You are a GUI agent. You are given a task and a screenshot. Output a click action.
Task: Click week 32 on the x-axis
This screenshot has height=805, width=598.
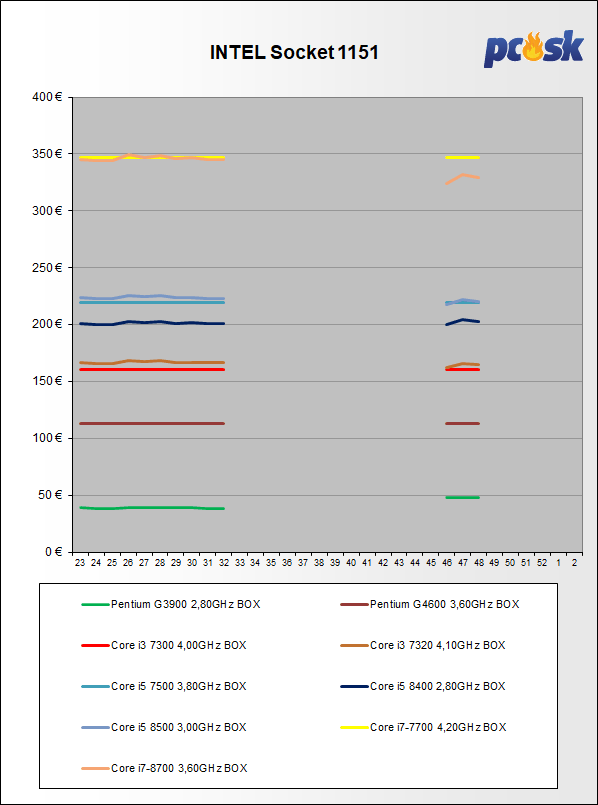pyautogui.click(x=223, y=563)
